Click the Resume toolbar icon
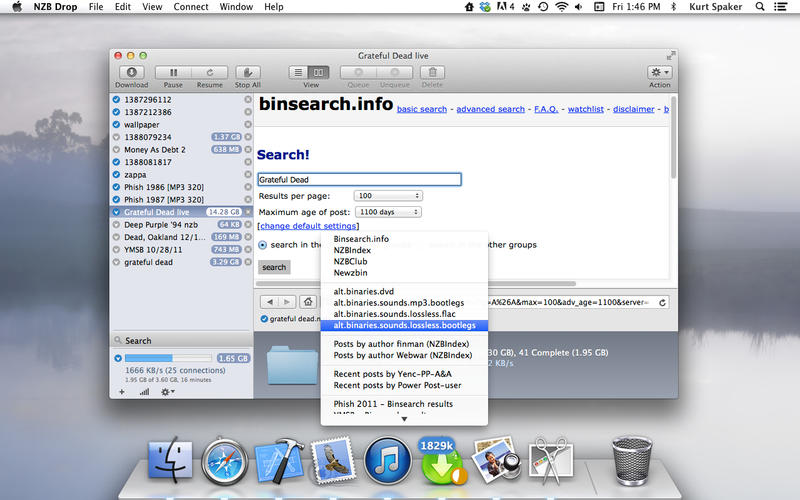This screenshot has height=500, width=800. coord(210,72)
